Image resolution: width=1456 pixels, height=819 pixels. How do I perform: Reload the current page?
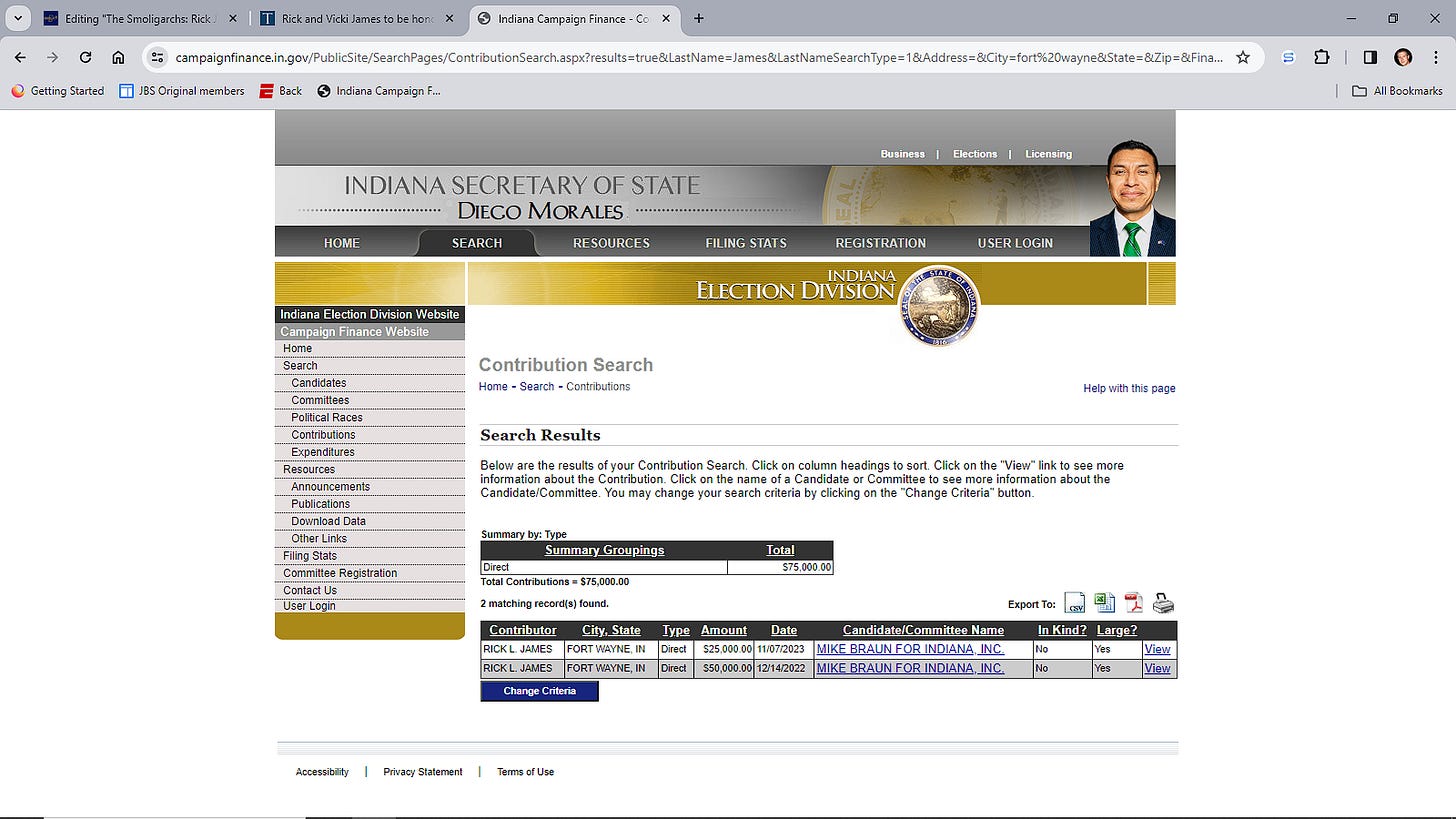[86, 57]
